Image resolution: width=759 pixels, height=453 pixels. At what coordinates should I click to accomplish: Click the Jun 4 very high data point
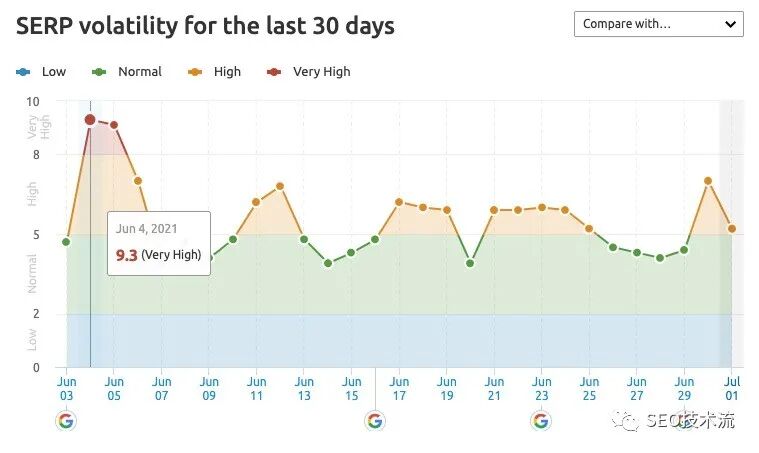tap(90, 120)
